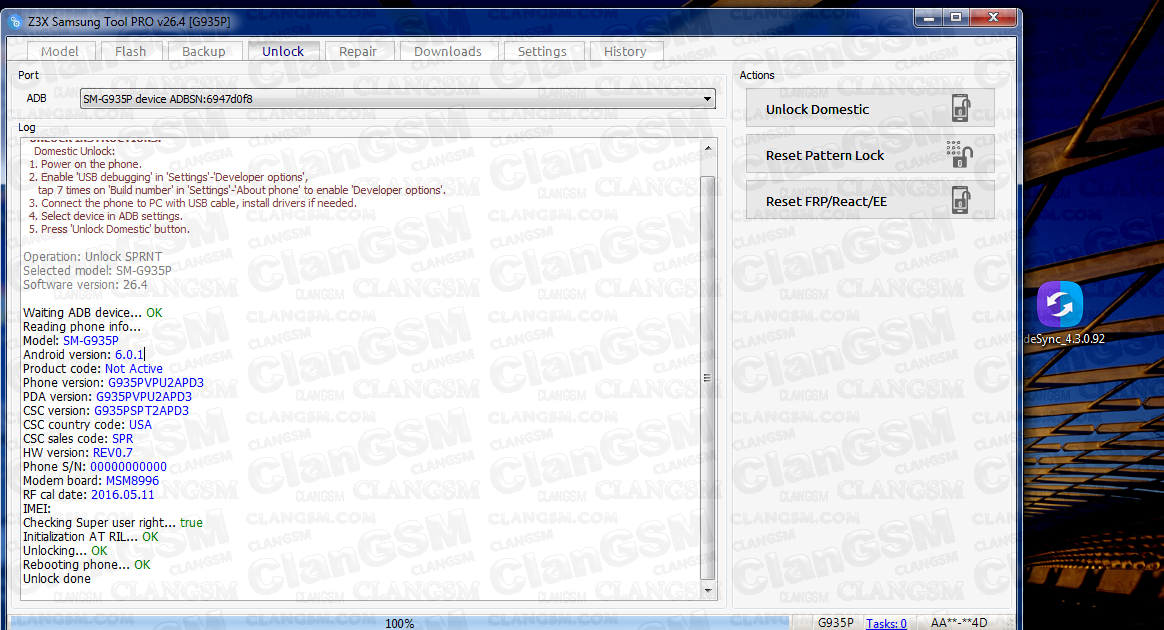Maximize the Z3X Samsung Tool window
1164x630 pixels.
click(x=956, y=17)
